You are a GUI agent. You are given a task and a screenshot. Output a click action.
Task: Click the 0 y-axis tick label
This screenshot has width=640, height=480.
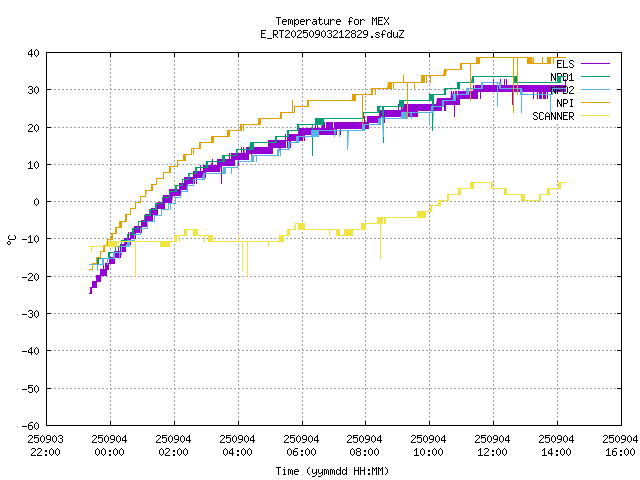pyautogui.click(x=36, y=202)
